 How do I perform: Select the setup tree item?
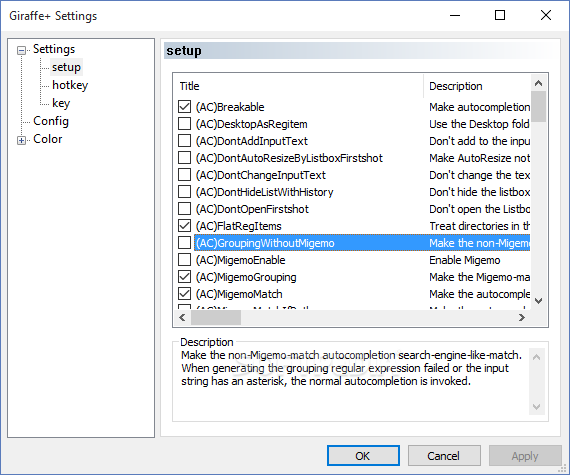point(66,67)
